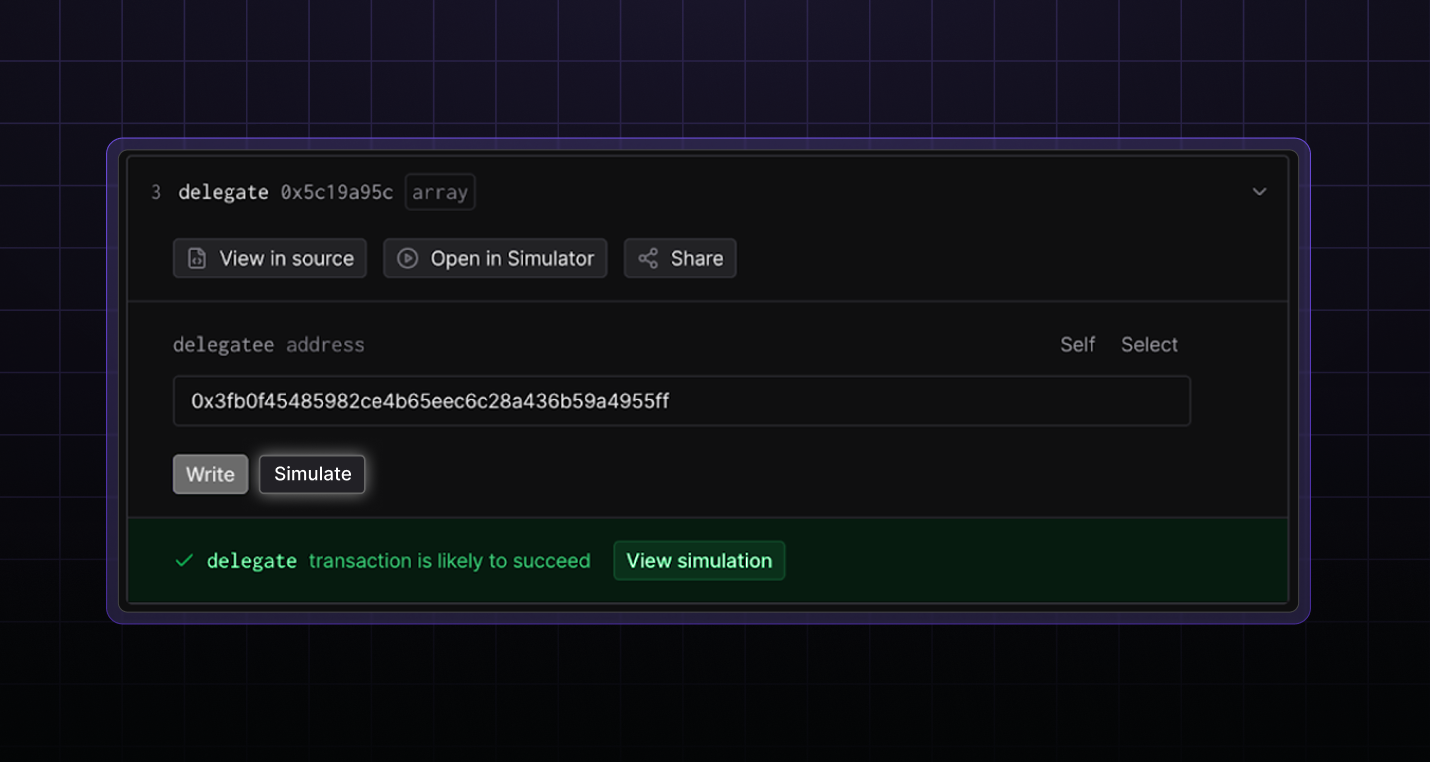
Task: Click the "transaction is likely to succeed" message
Action: coord(449,561)
